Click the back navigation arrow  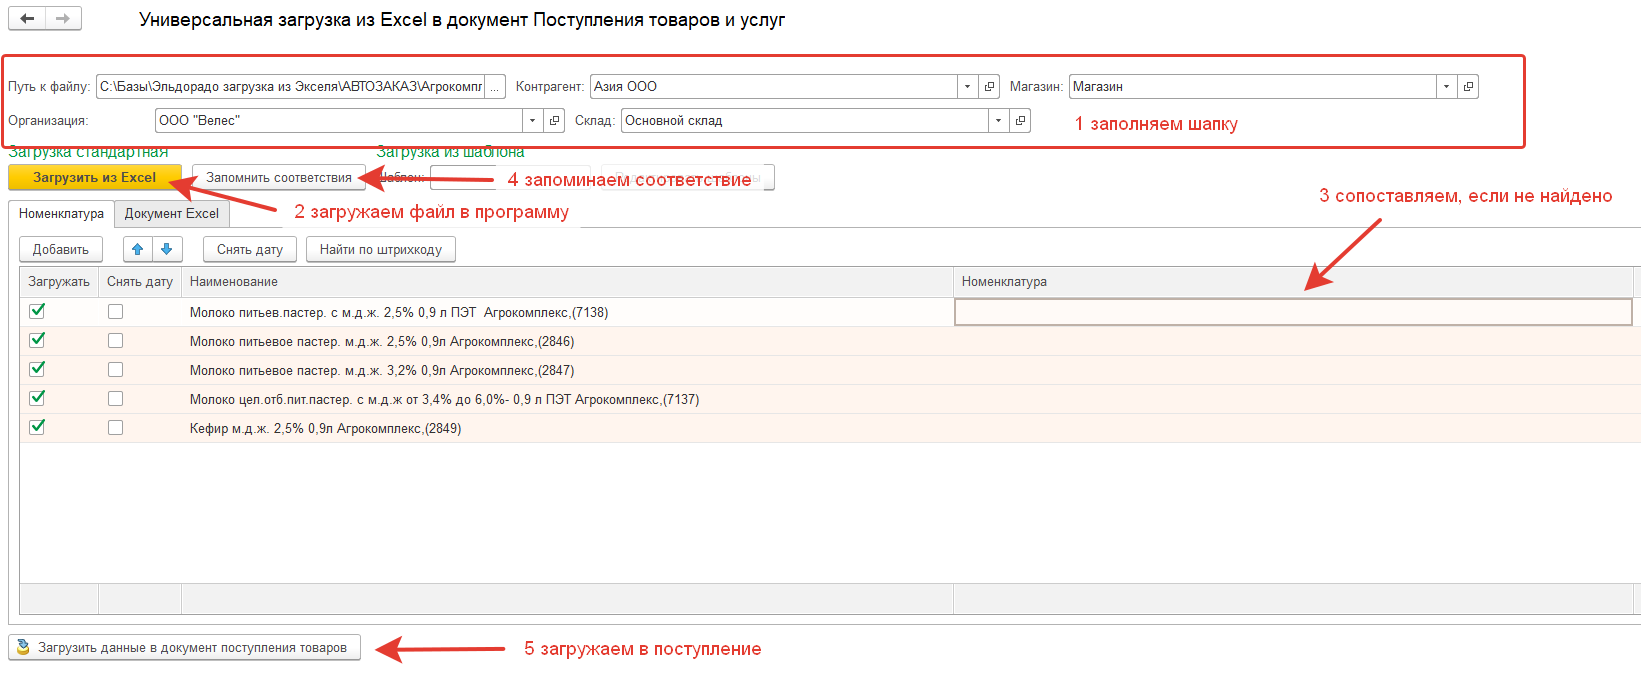(x=27, y=18)
